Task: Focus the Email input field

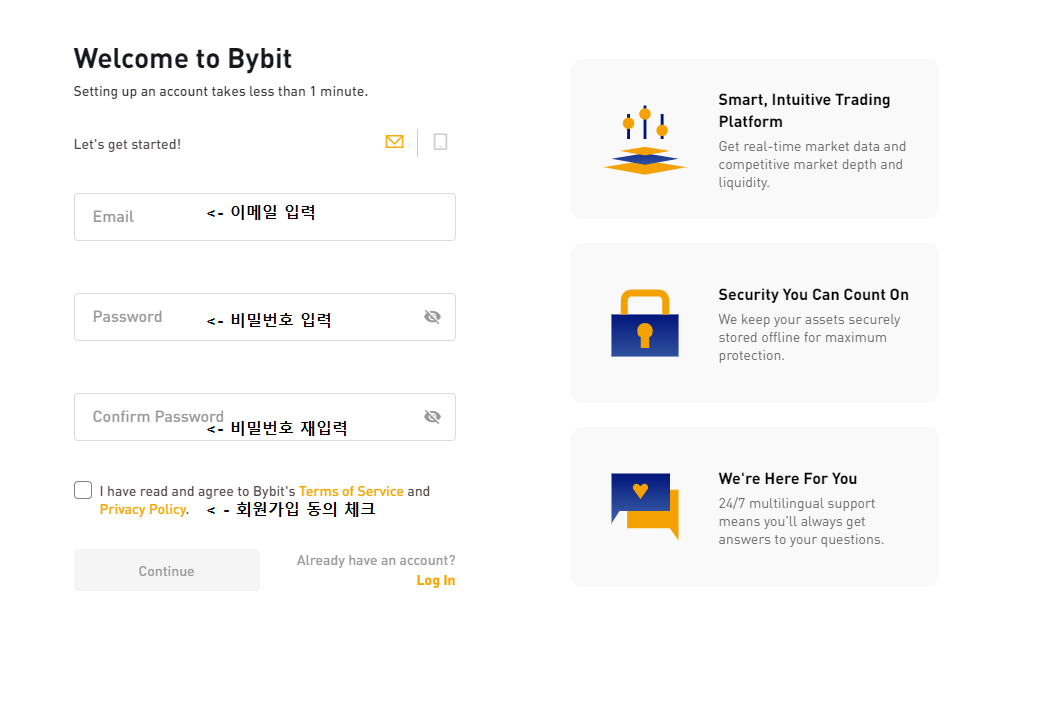Action: pyautogui.click(x=265, y=217)
